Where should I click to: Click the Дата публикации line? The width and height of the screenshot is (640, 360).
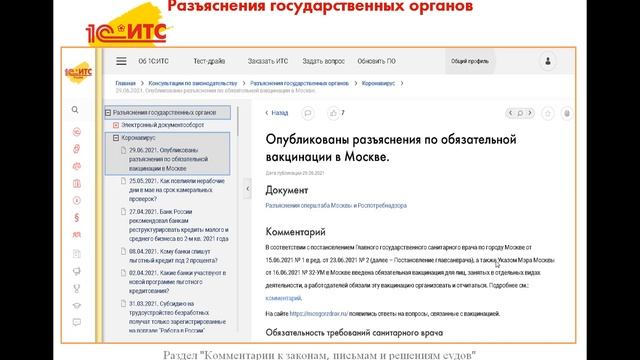point(295,173)
